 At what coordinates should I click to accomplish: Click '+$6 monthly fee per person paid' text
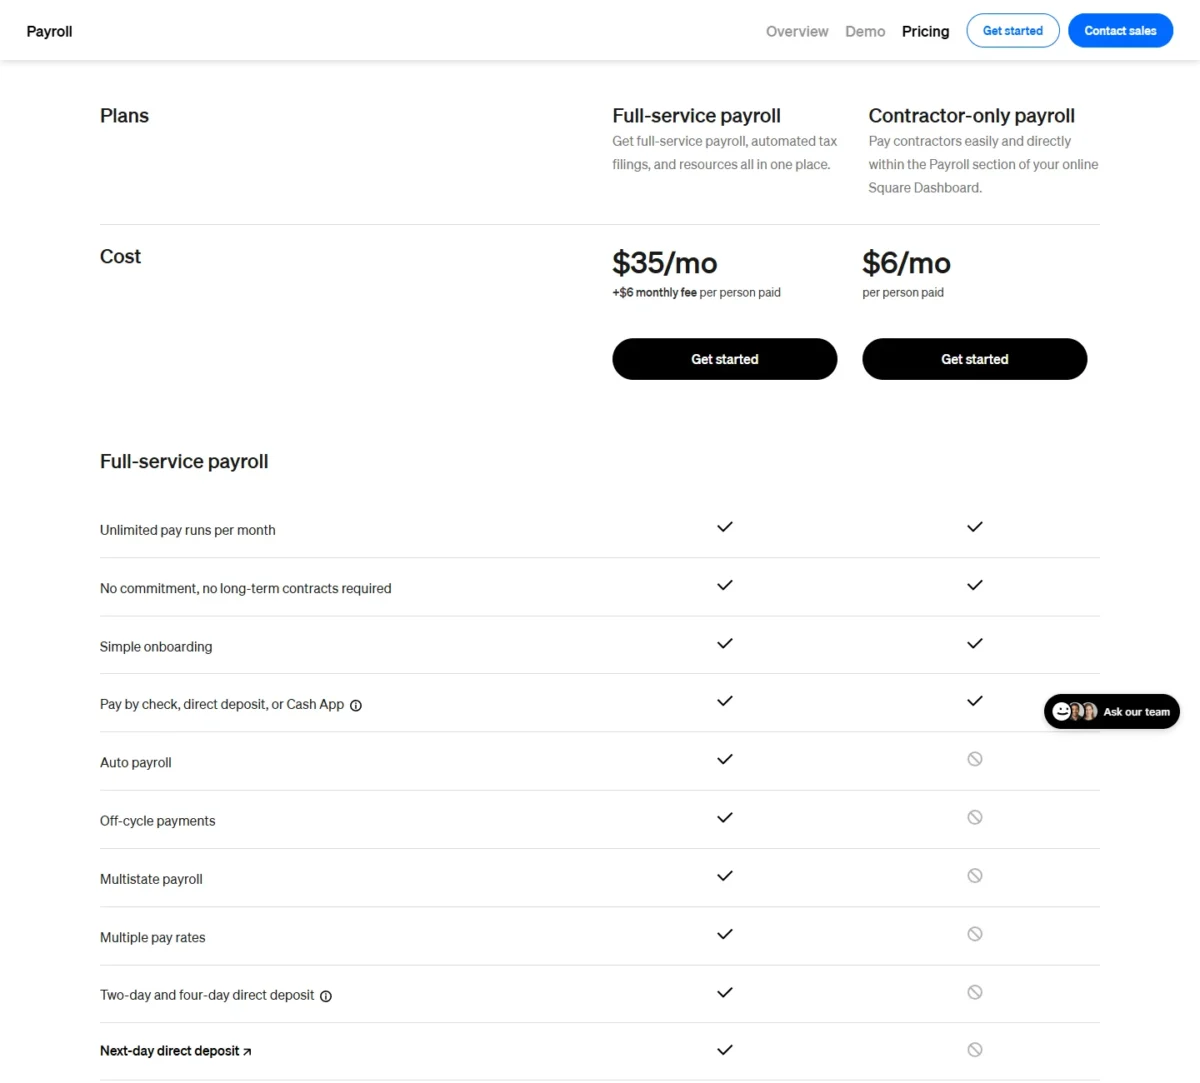pyautogui.click(x=697, y=293)
